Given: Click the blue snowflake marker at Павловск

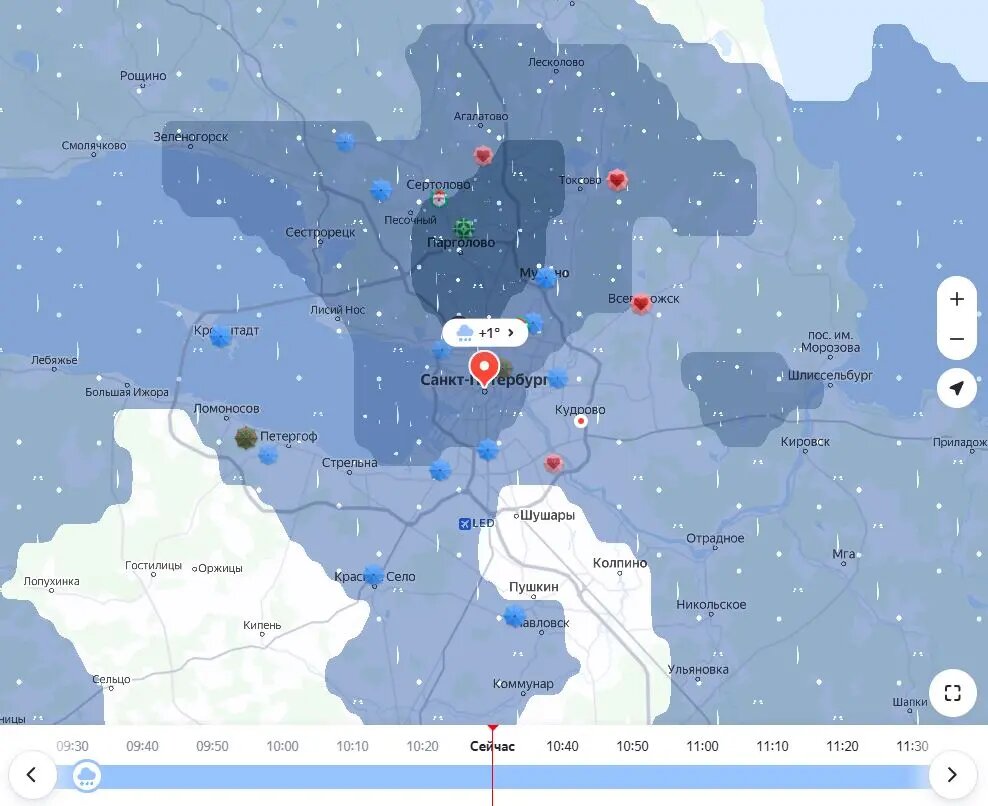Looking at the screenshot, I should point(514,616).
